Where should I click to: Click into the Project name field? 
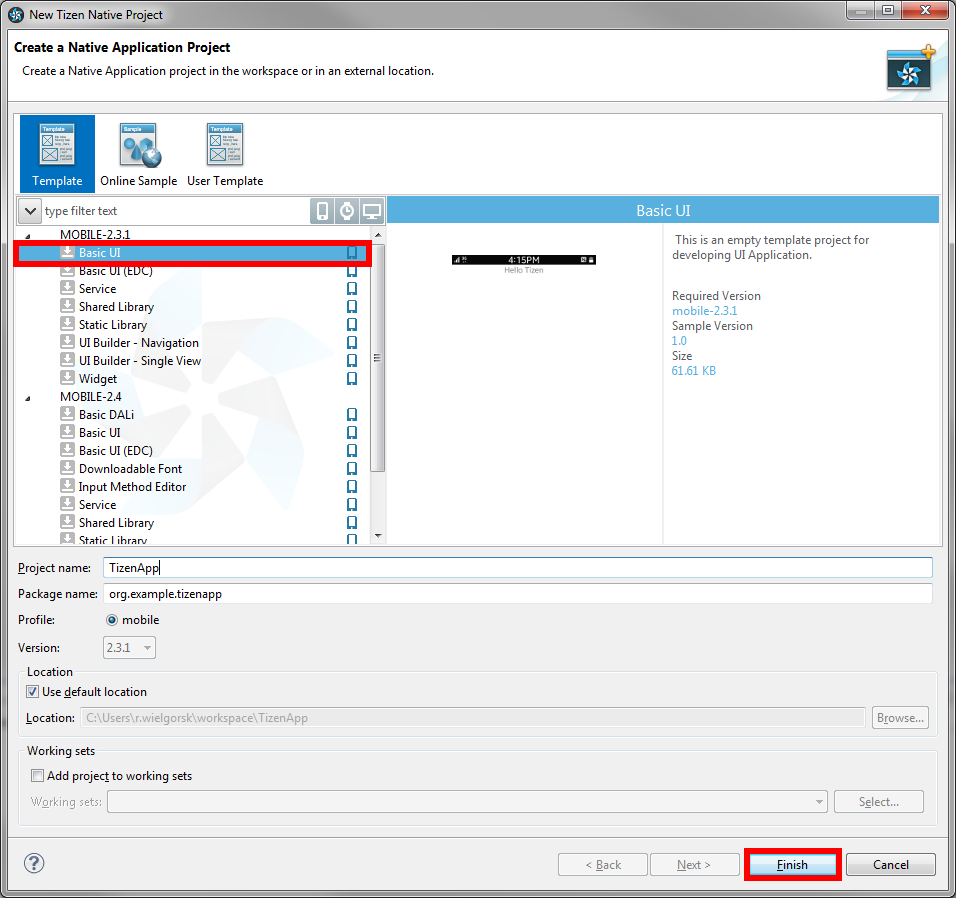tap(518, 567)
